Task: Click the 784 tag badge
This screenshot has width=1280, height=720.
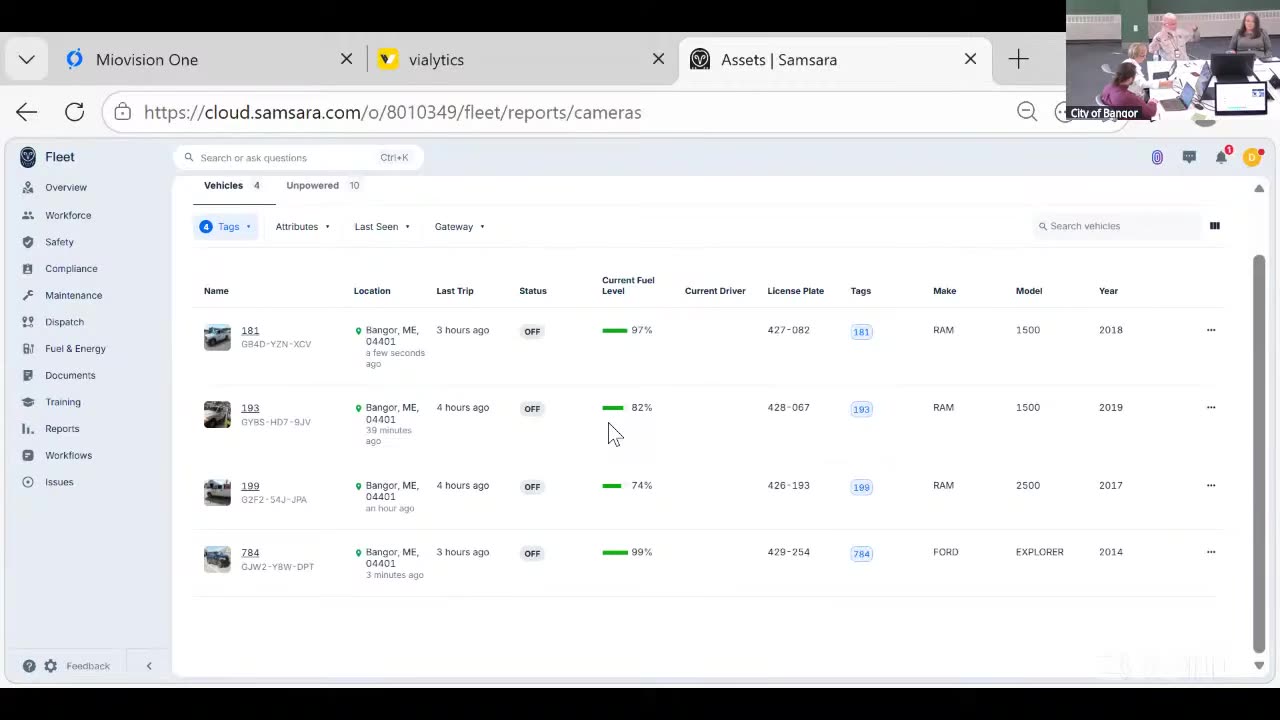Action: click(x=861, y=553)
